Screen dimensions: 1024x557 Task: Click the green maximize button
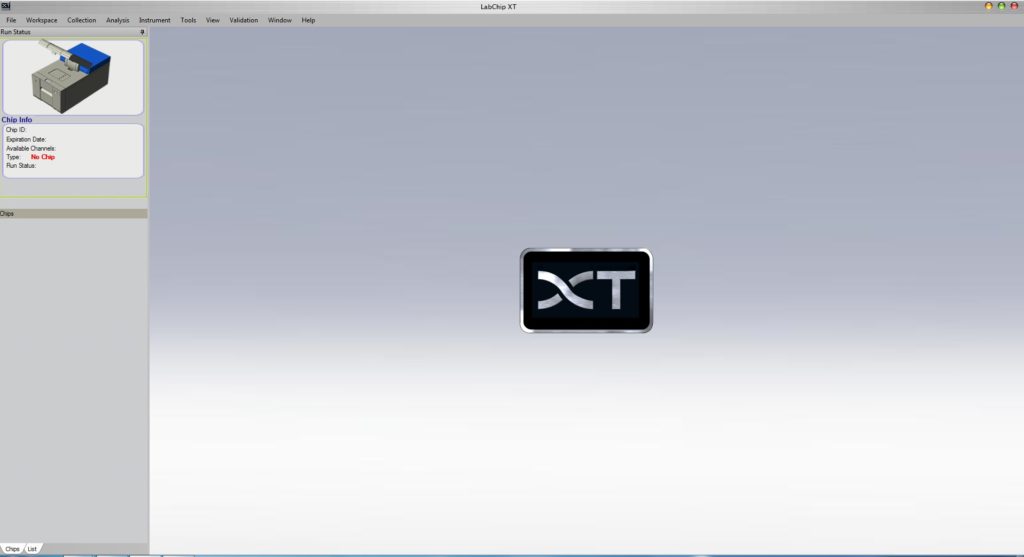pyautogui.click(x=1002, y=6)
